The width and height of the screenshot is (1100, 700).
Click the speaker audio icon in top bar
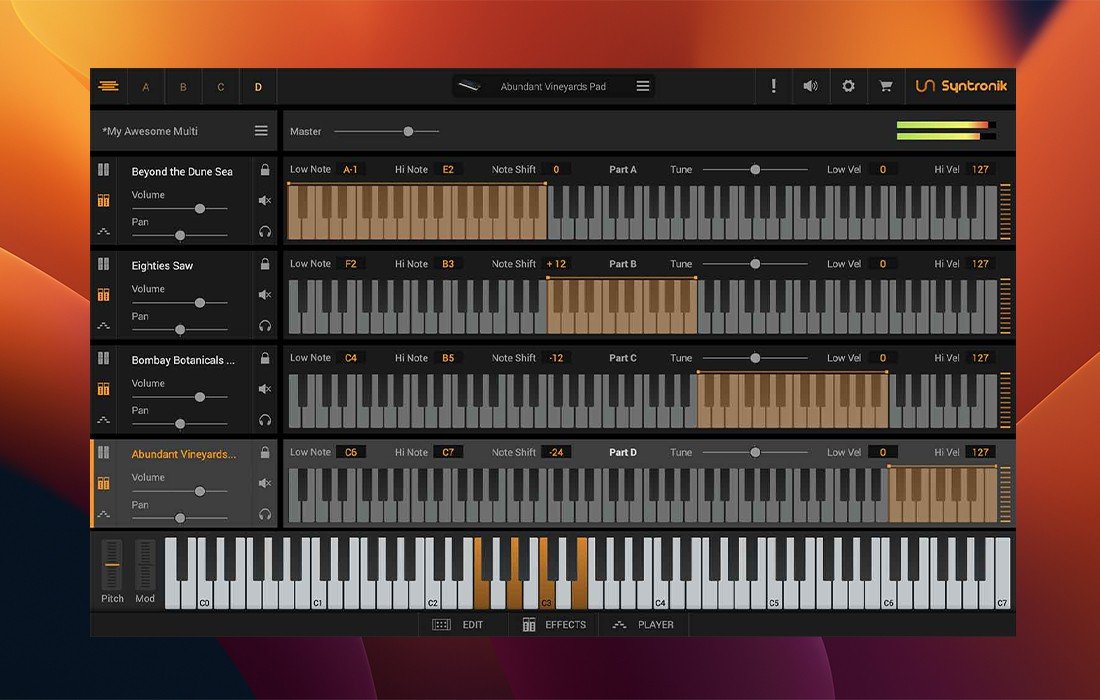coord(810,86)
